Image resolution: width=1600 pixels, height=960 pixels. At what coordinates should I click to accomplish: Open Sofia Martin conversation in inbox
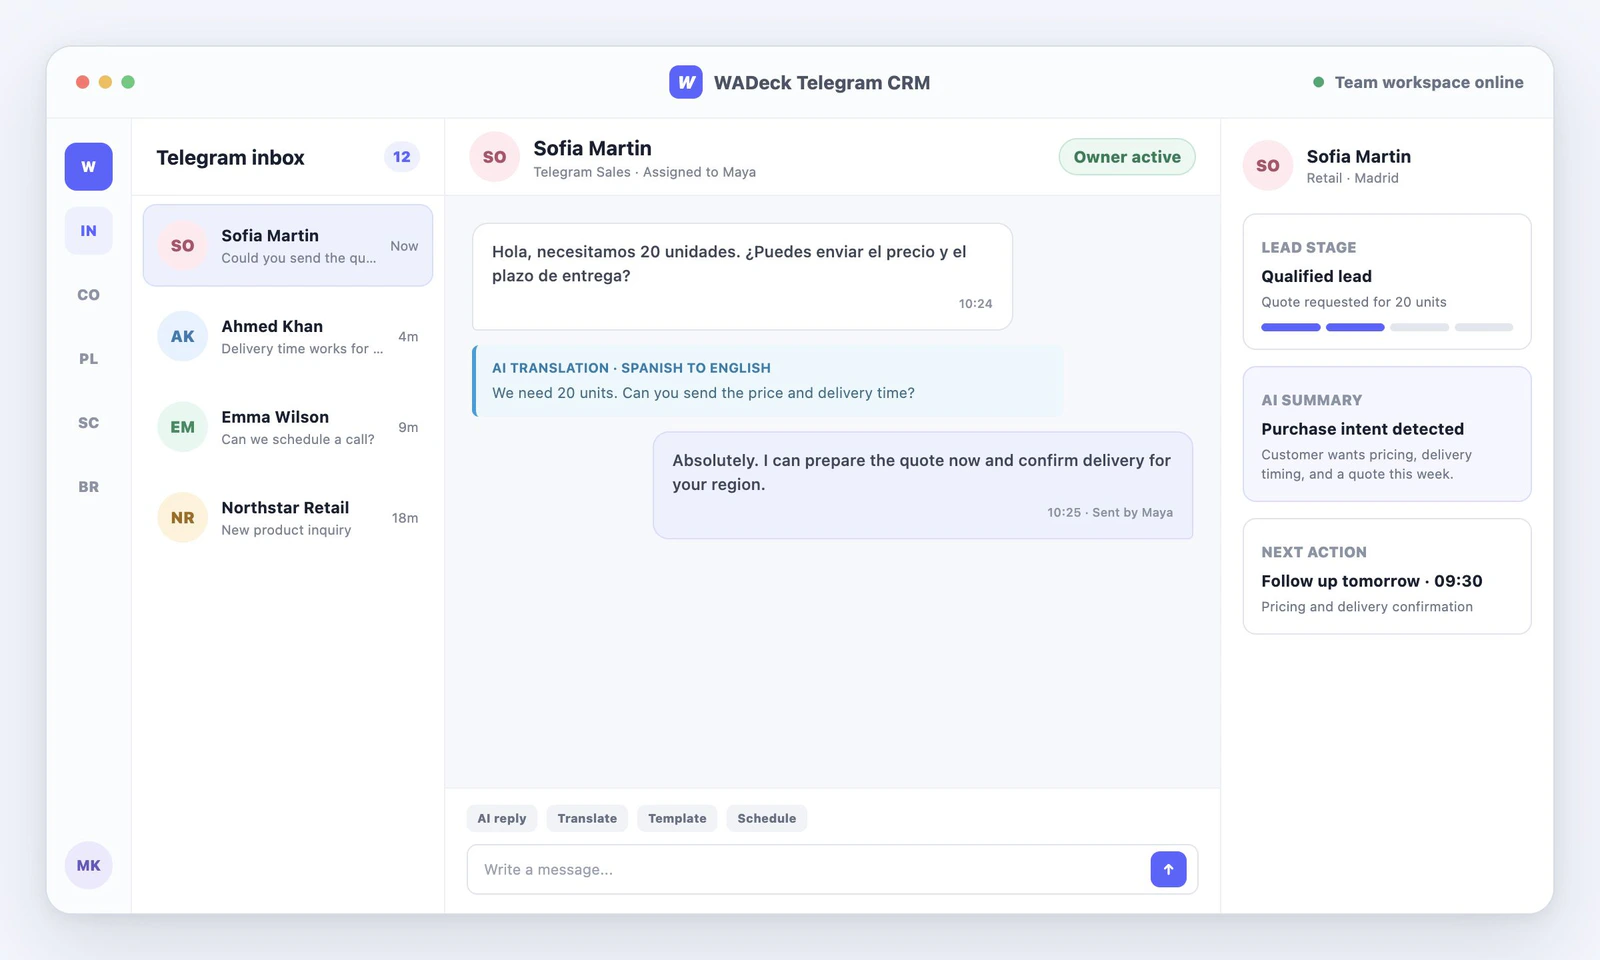pos(288,246)
